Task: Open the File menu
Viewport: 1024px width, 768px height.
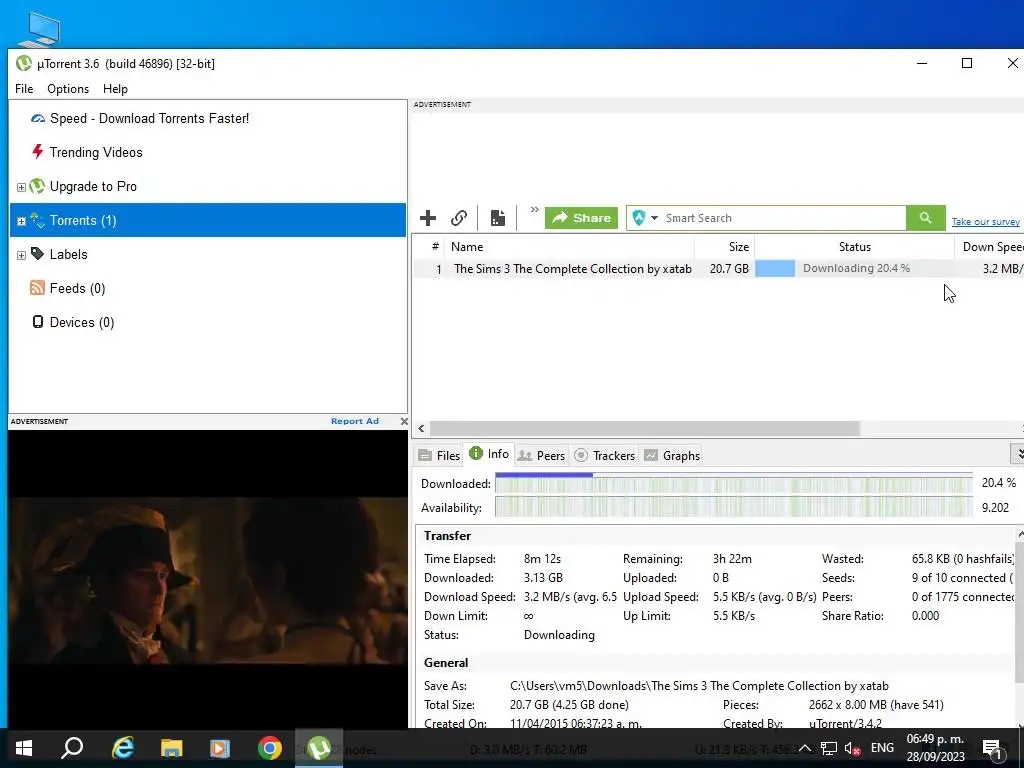Action: [x=24, y=89]
